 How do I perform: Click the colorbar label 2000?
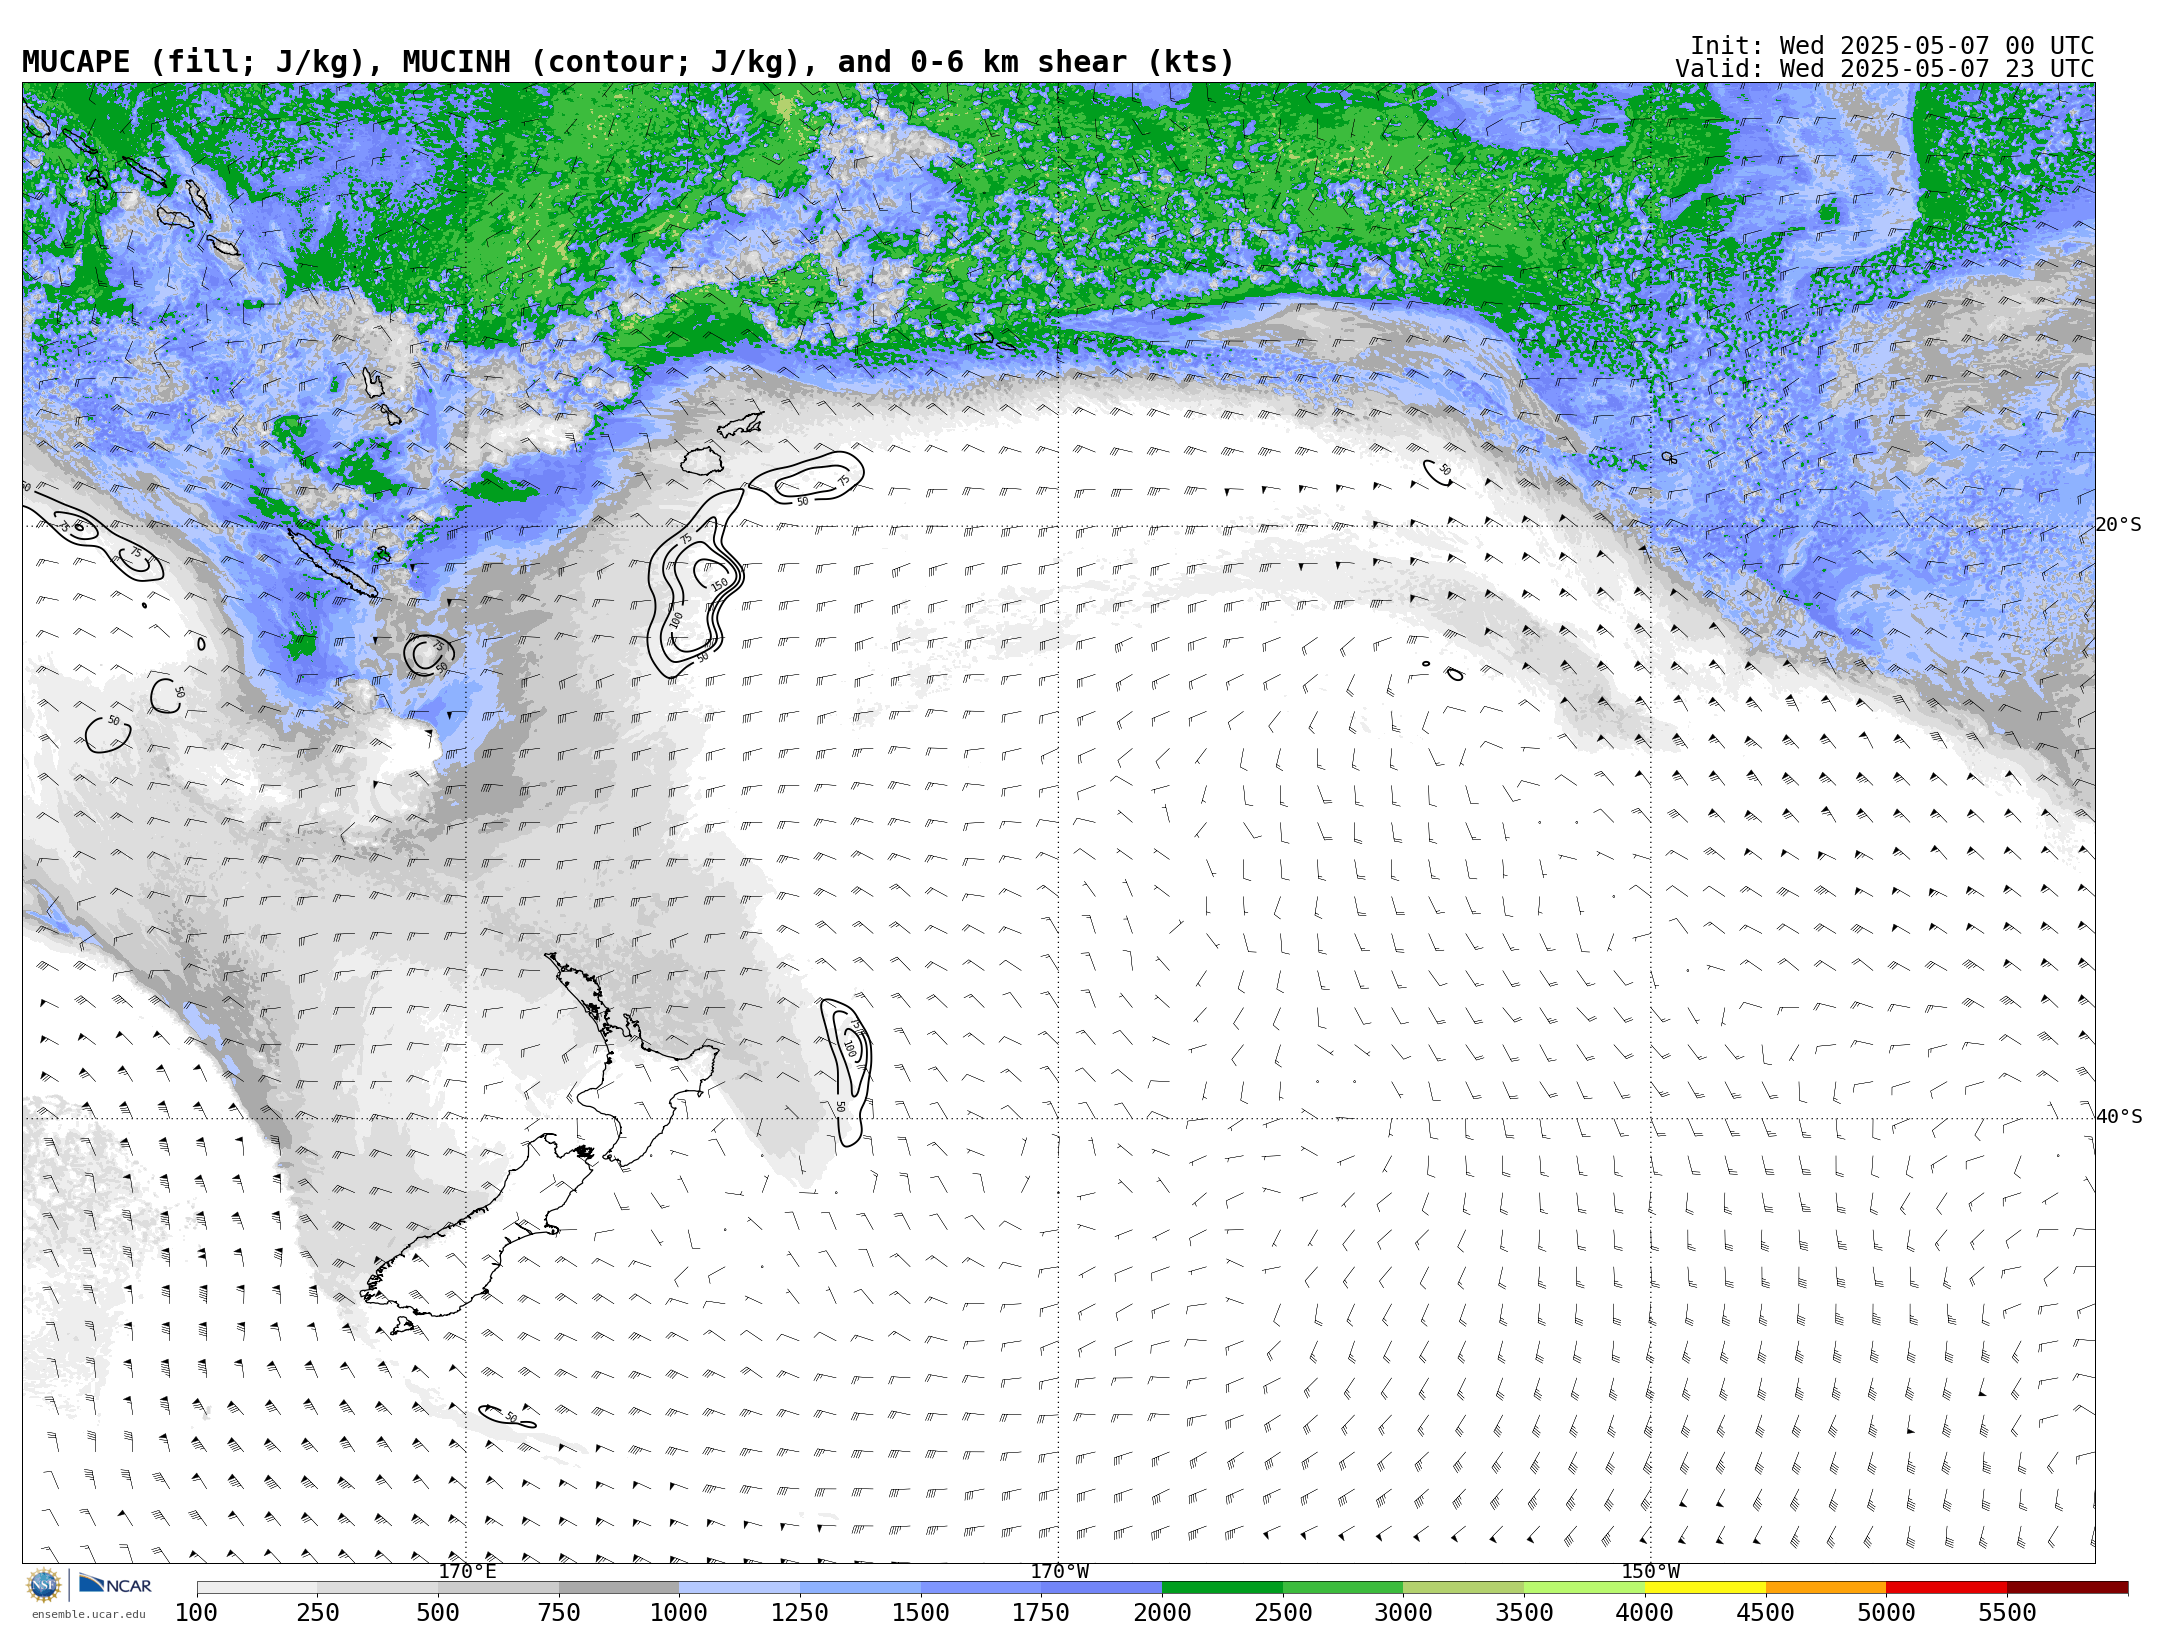tap(1162, 1613)
